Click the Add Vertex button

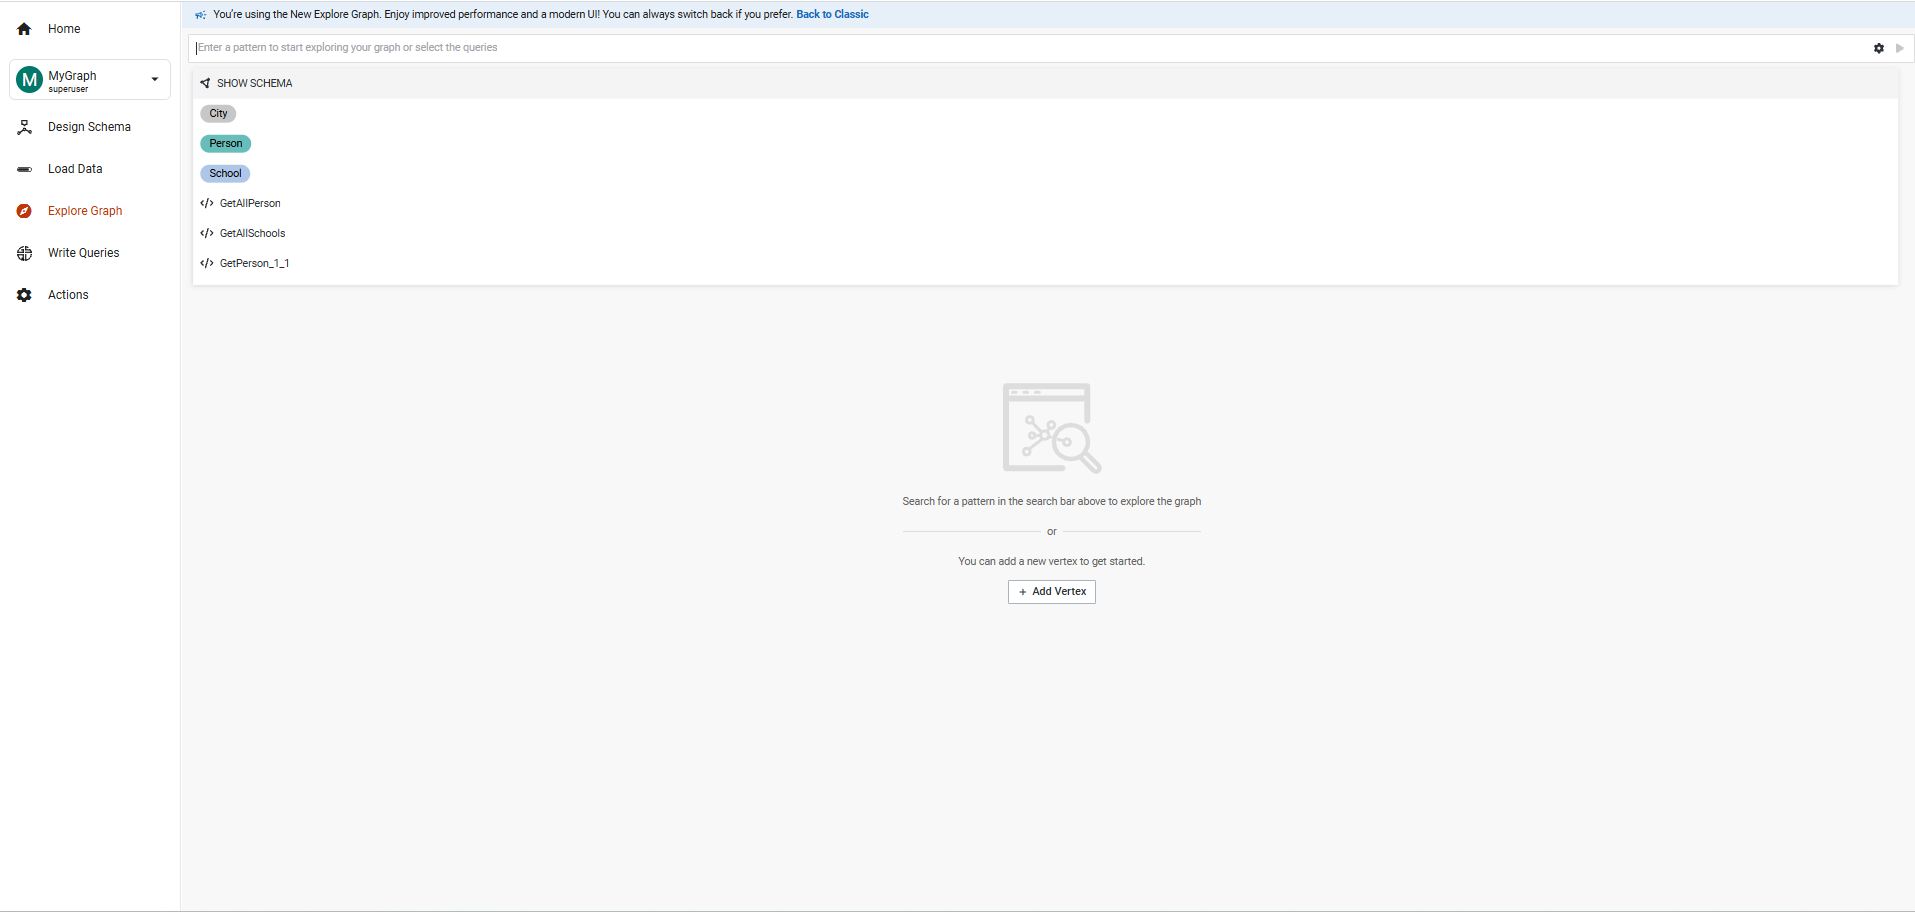coord(1052,592)
